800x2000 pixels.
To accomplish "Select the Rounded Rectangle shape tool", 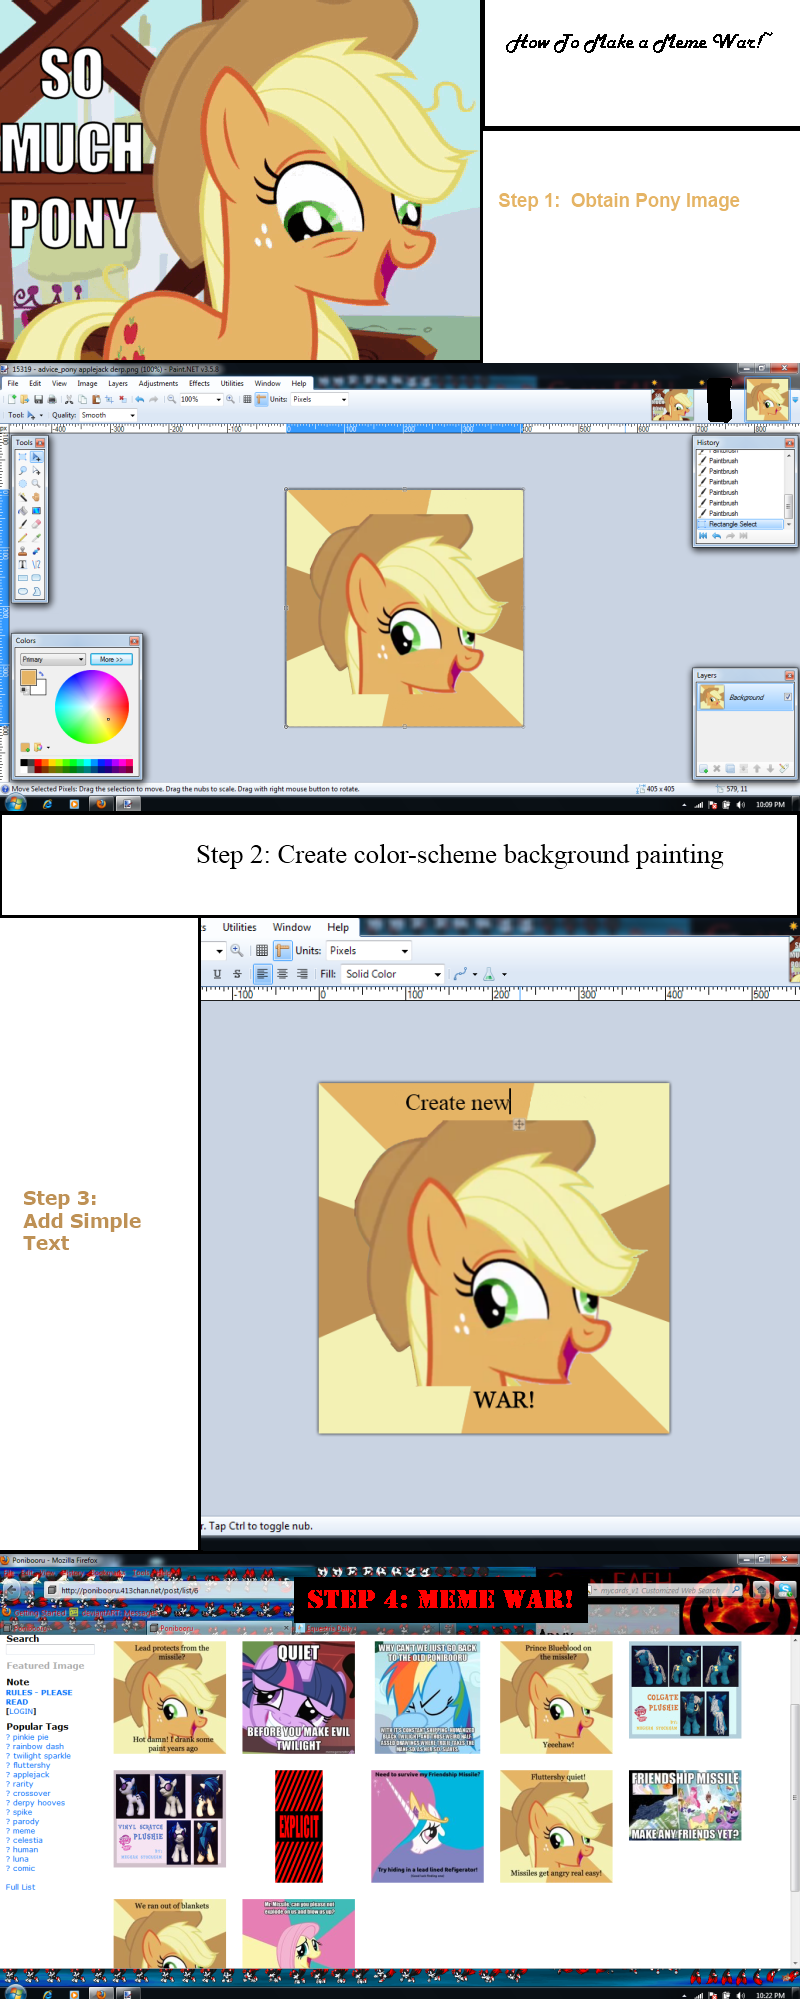I will pyautogui.click(x=36, y=577).
